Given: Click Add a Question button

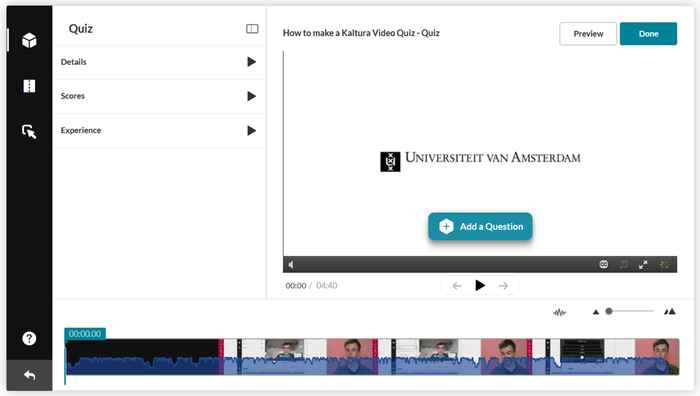Looking at the screenshot, I should pos(480,226).
